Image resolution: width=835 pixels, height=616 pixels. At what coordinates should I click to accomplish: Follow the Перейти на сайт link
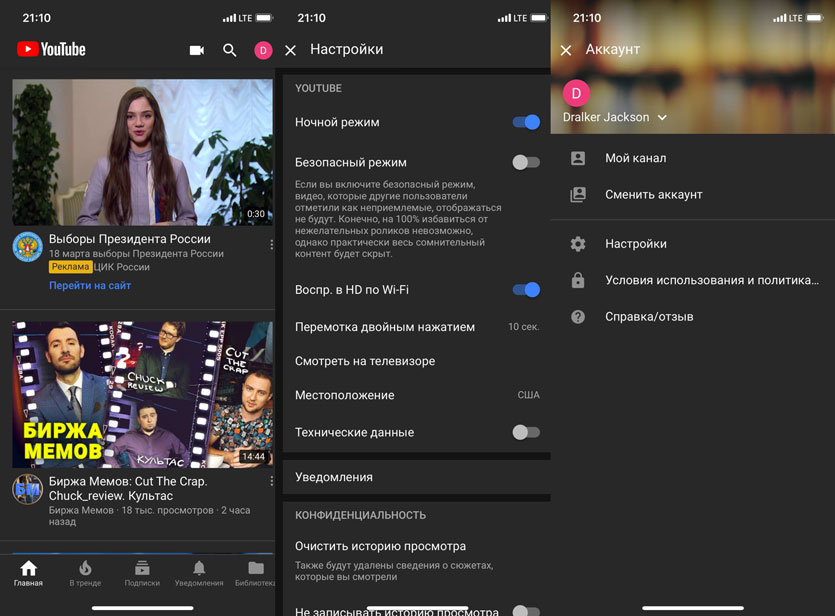90,285
